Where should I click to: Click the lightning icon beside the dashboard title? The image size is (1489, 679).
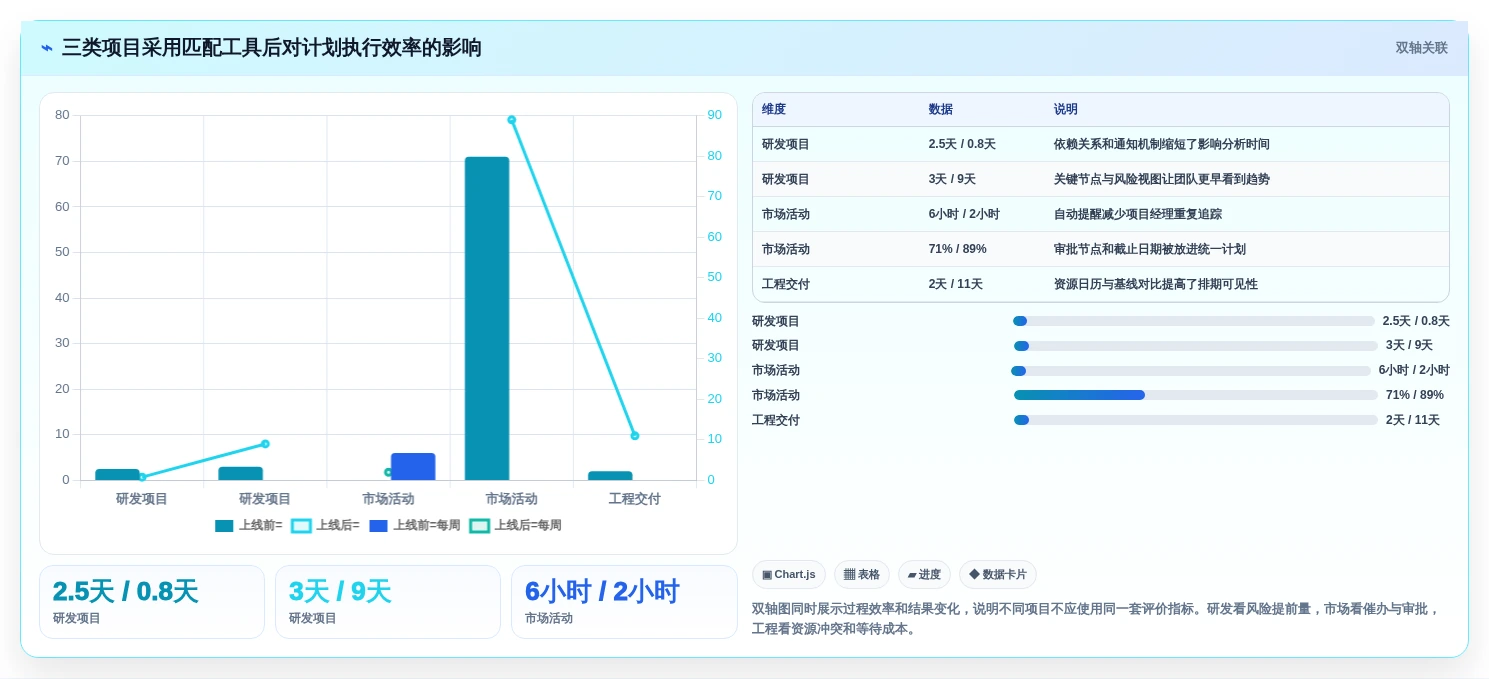tap(47, 48)
